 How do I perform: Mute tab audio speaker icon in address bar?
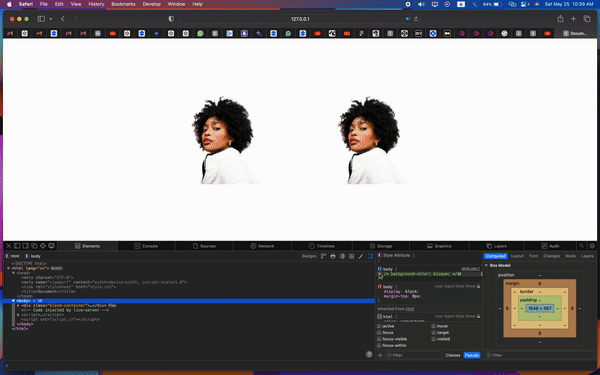408,19
